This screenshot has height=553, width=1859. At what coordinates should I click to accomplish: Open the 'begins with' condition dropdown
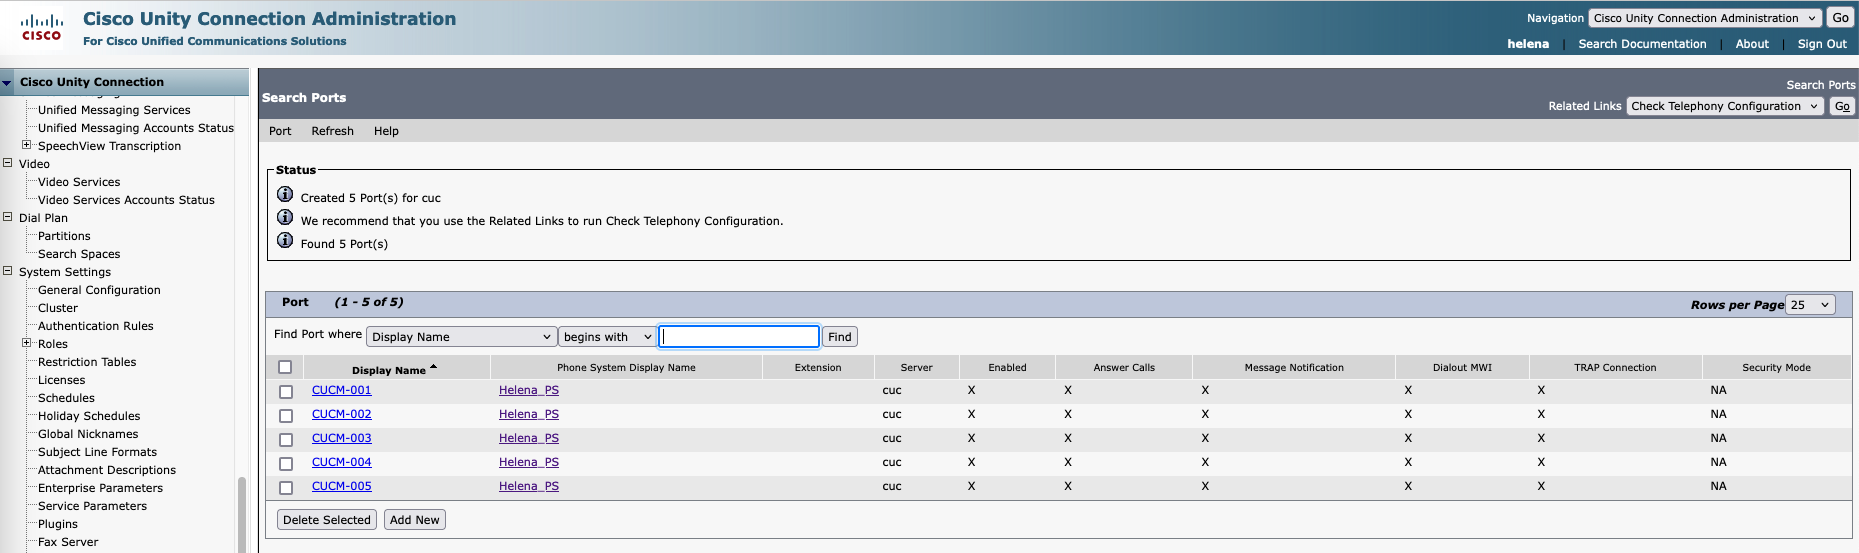click(x=607, y=337)
